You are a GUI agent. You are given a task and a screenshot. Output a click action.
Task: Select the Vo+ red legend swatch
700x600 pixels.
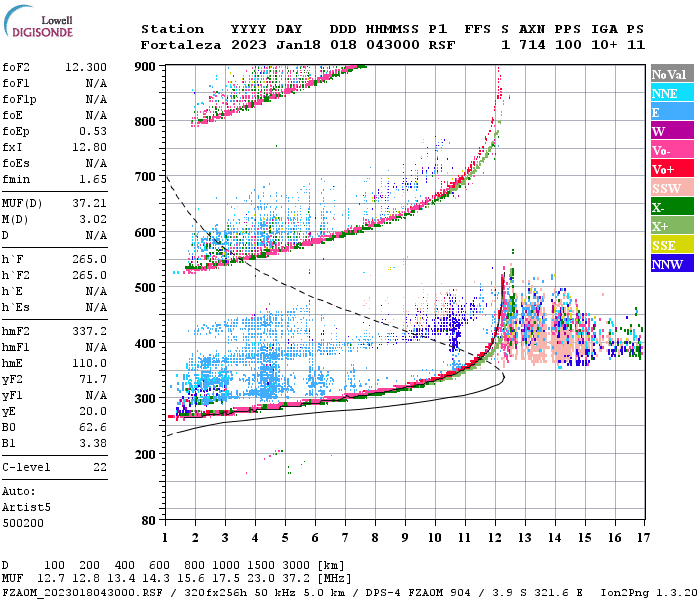672,169
